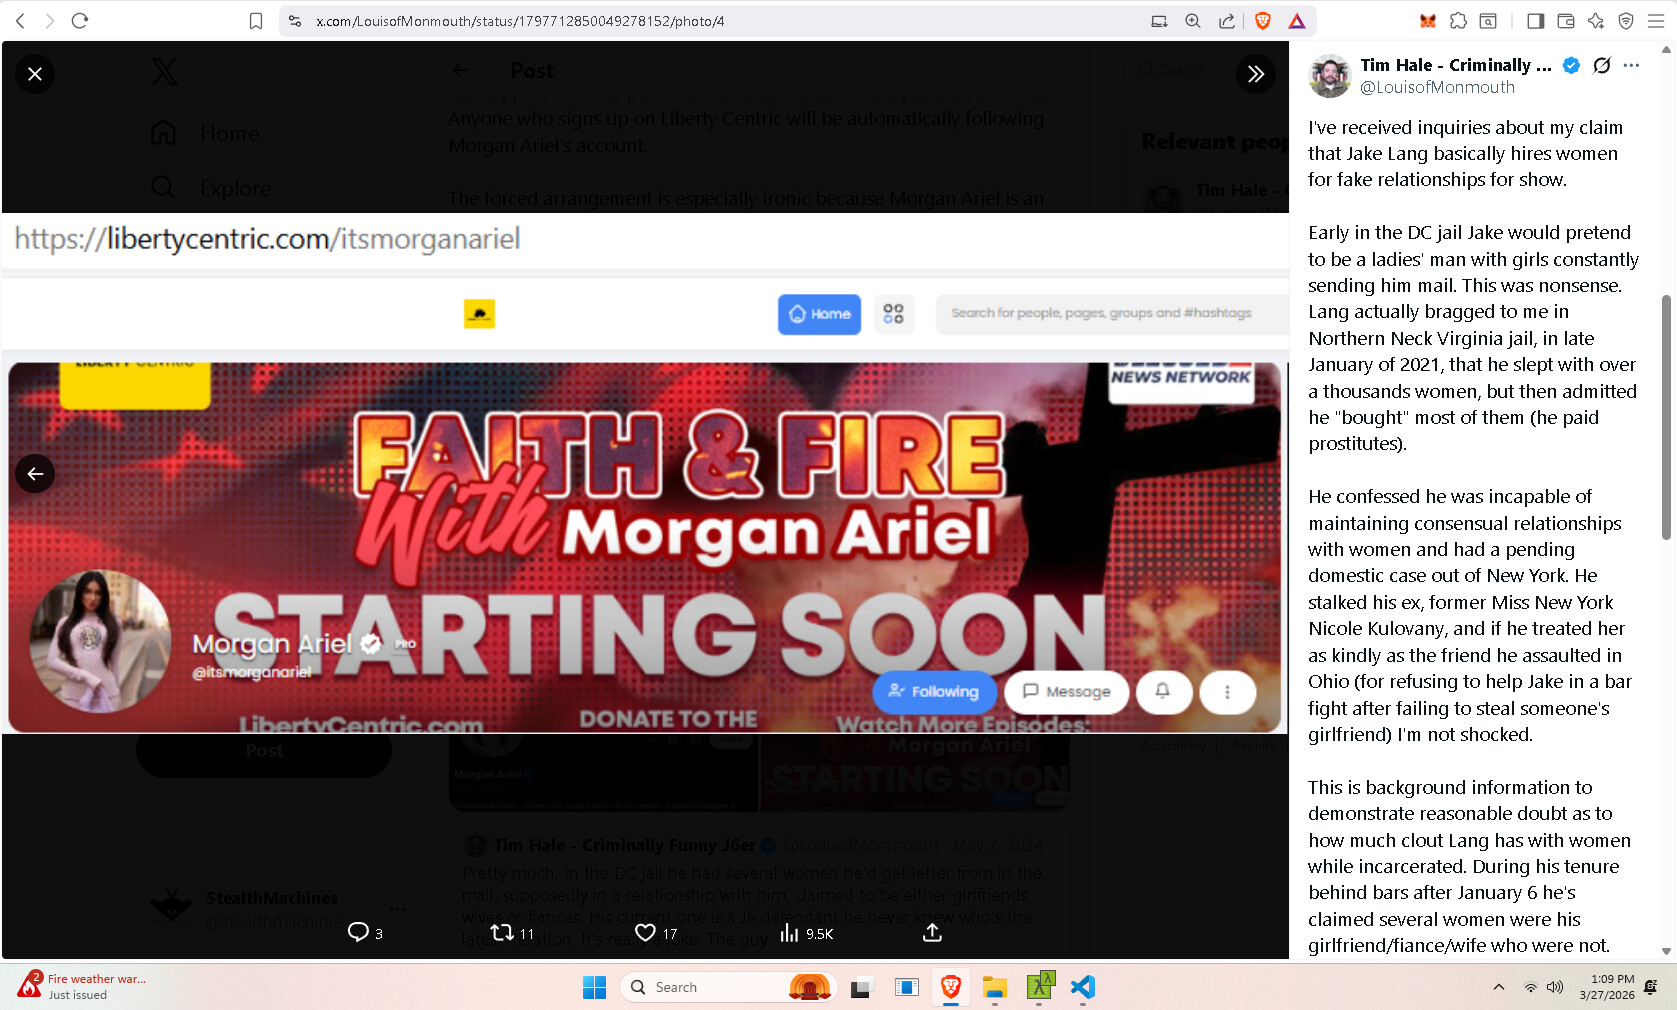Toggle the browser sidebar panel
This screenshot has height=1010, width=1677.
click(x=1535, y=21)
